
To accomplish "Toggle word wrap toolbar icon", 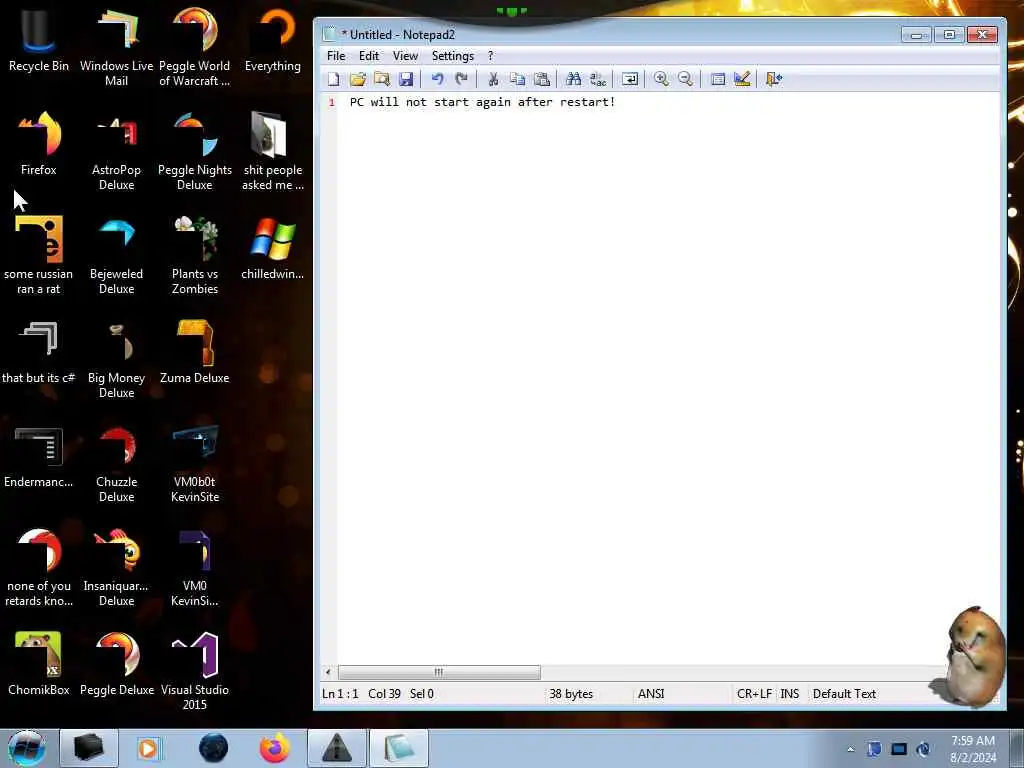I will pos(630,80).
